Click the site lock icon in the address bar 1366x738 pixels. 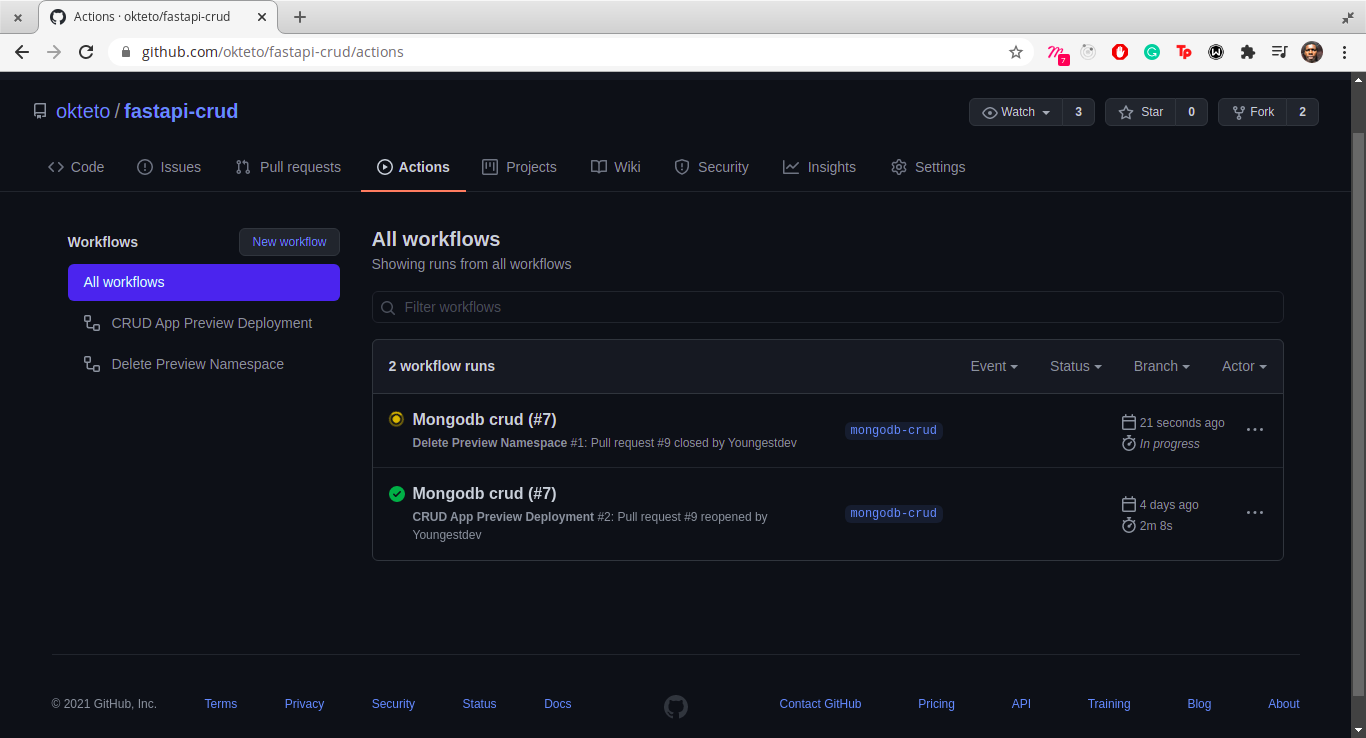coord(126,52)
